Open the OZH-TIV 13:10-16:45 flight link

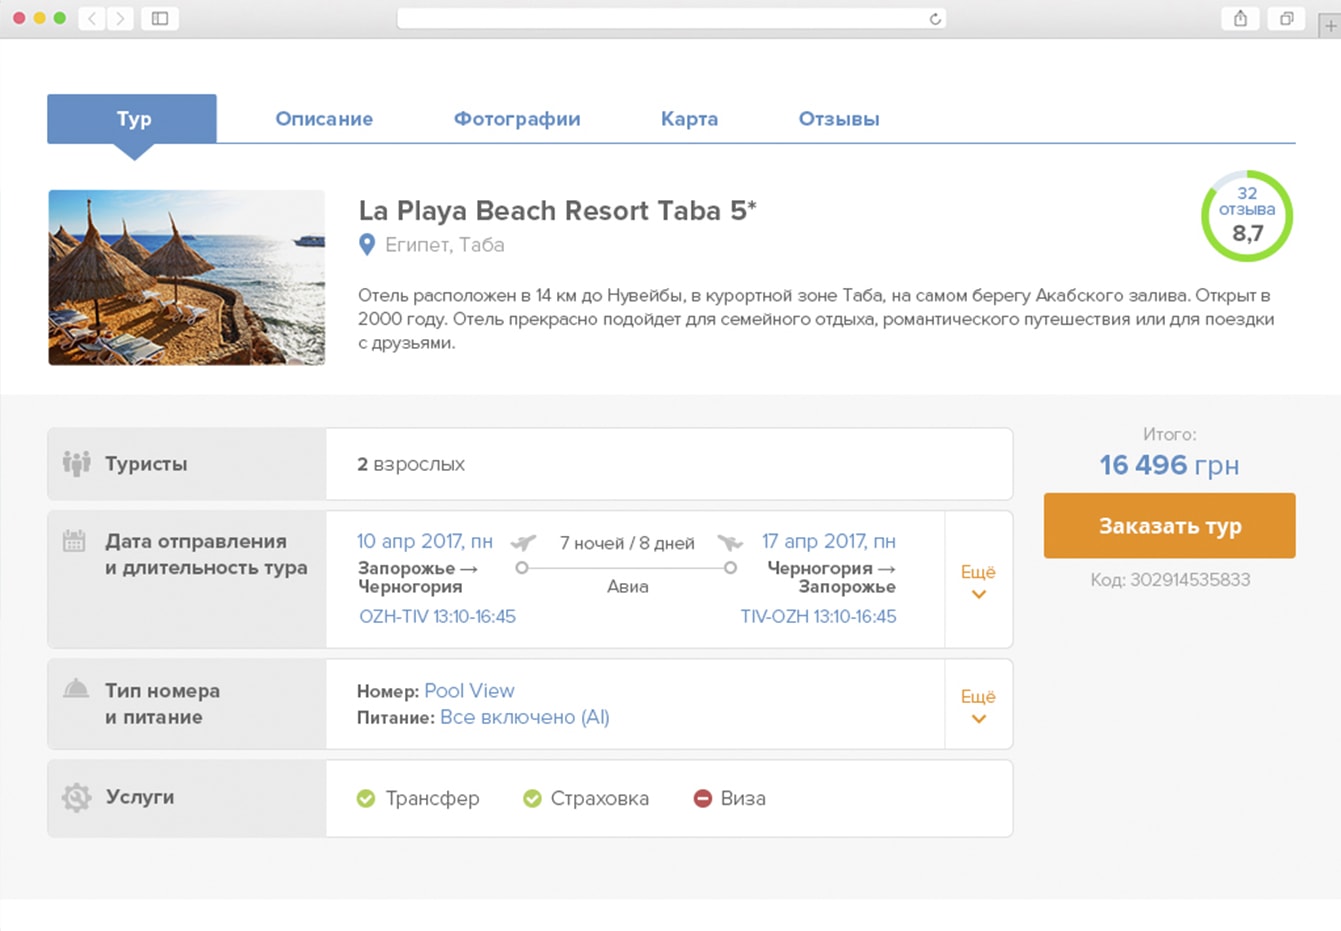point(437,617)
